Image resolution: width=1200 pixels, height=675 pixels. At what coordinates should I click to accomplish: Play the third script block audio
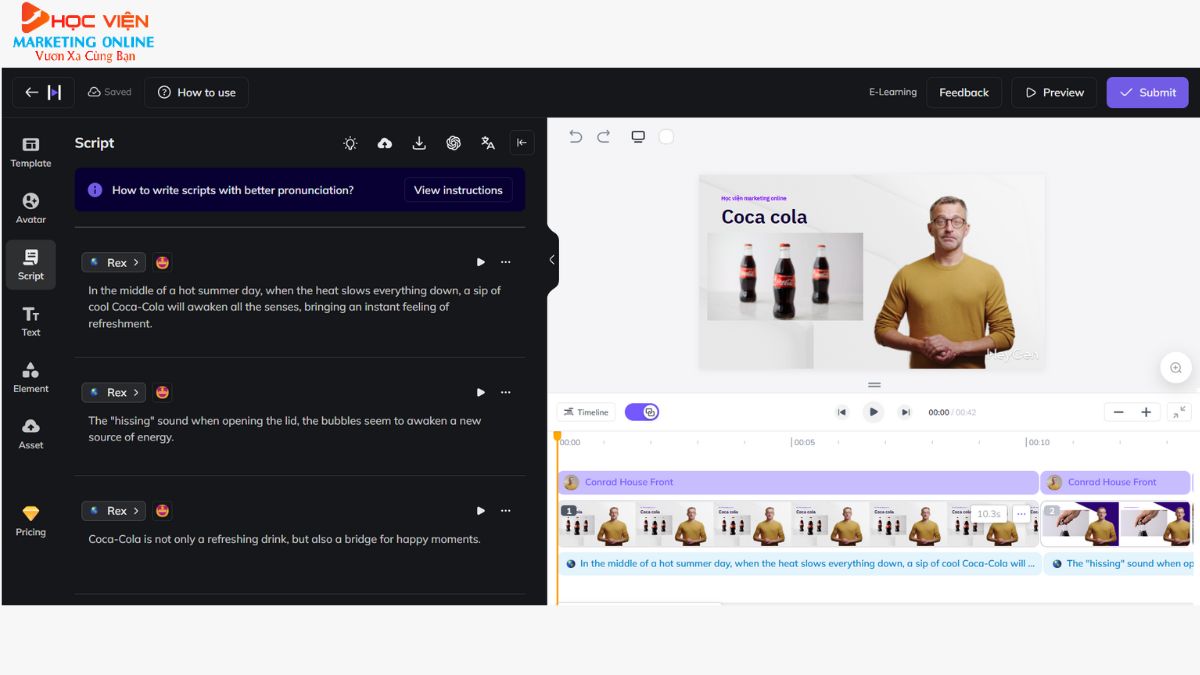(480, 510)
